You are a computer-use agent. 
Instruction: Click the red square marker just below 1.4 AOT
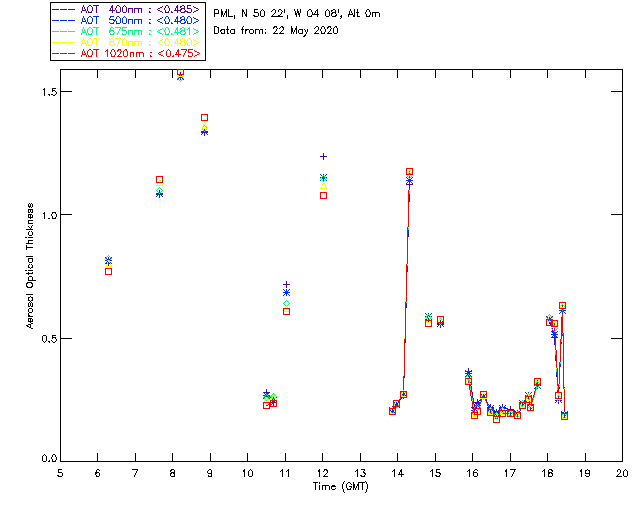click(x=204, y=118)
